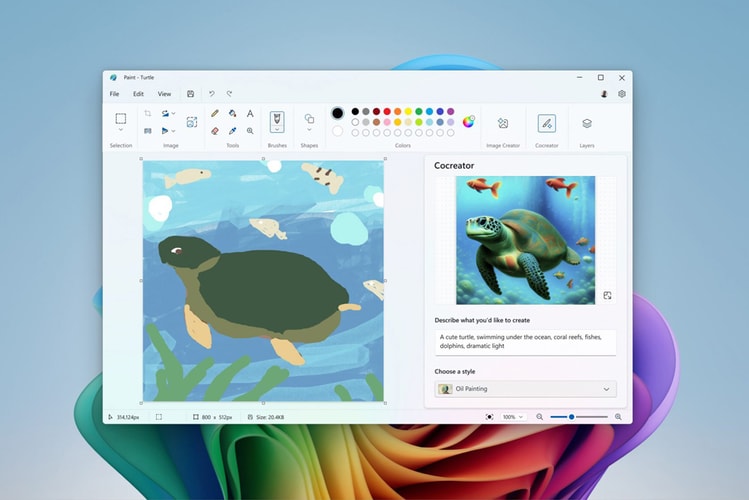Screen dimensions: 749x500
Task: Pick the red color swatch
Action: pos(387,111)
